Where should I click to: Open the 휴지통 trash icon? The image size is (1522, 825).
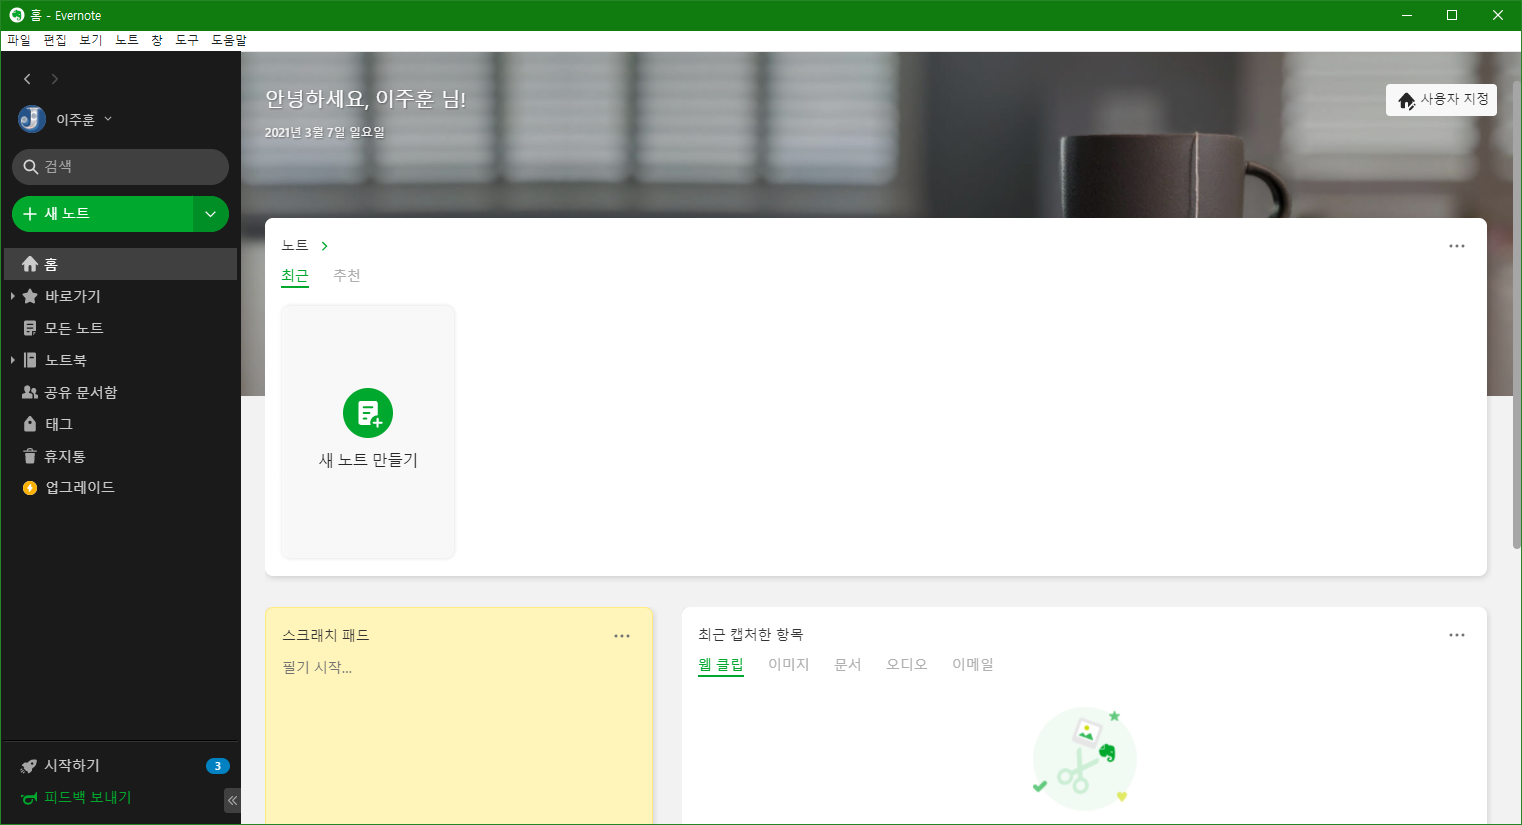pos(30,456)
